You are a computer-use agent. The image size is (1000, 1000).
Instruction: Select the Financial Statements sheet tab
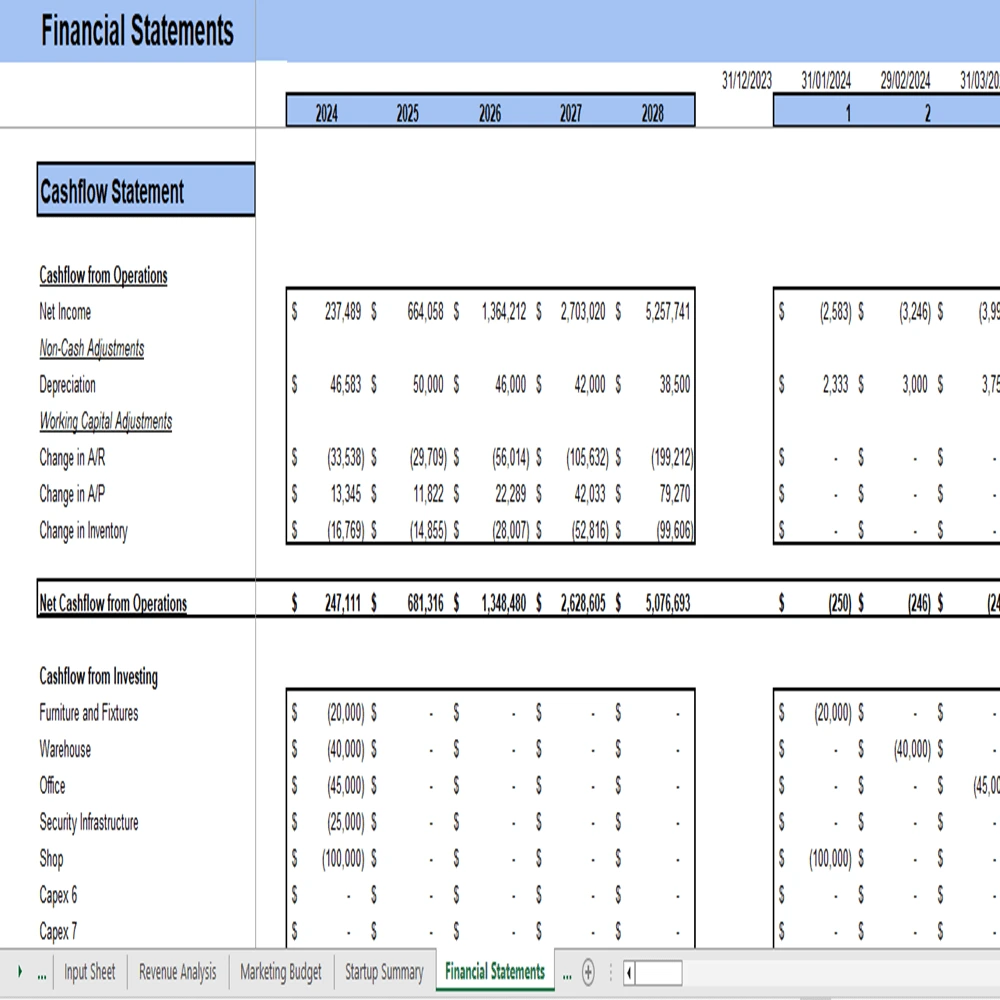tap(495, 971)
